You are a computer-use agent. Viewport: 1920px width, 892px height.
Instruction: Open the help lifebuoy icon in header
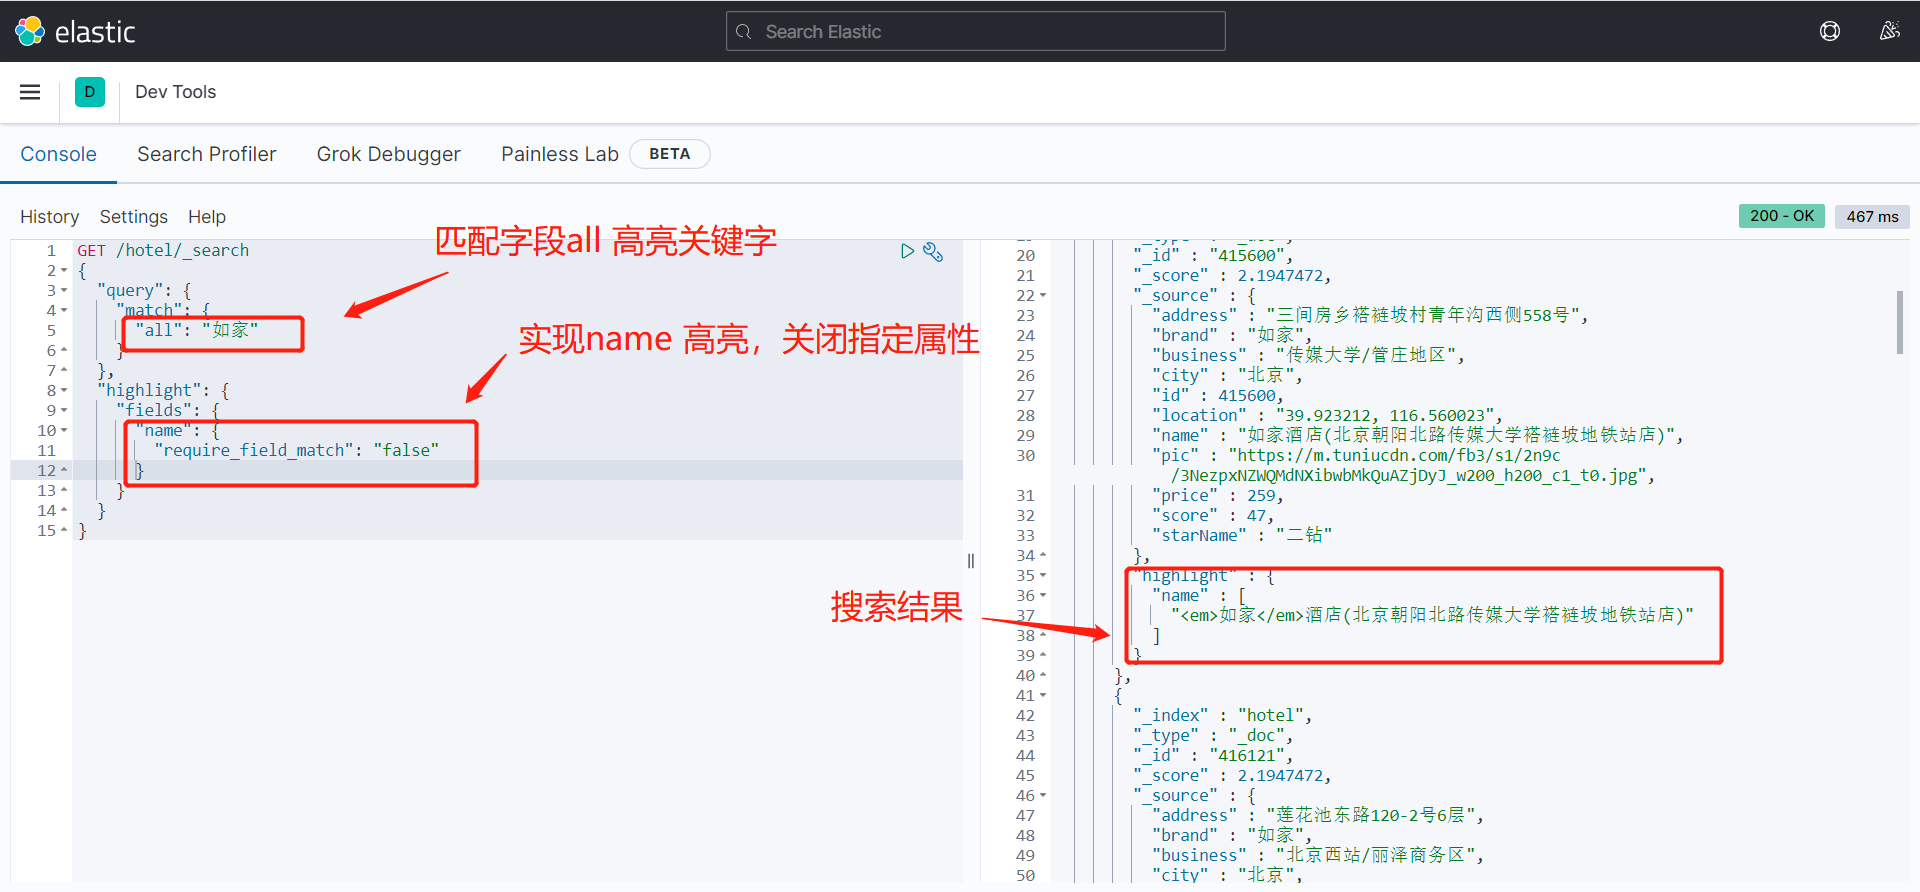pyautogui.click(x=1830, y=31)
